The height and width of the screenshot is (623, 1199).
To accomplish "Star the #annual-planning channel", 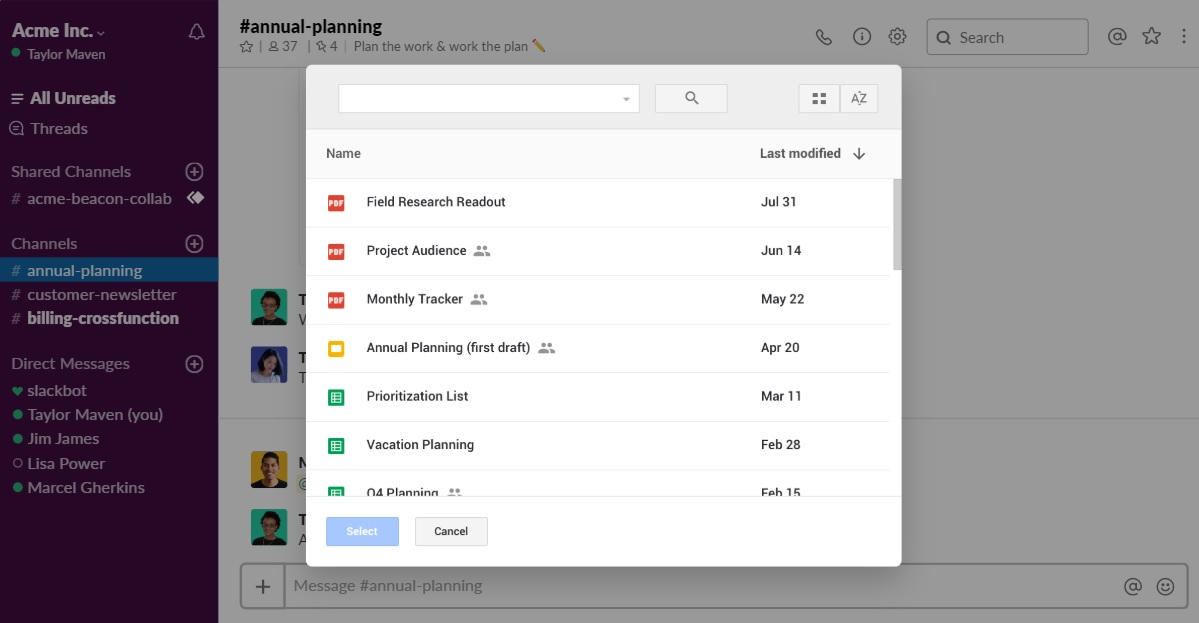I will pyautogui.click(x=246, y=46).
